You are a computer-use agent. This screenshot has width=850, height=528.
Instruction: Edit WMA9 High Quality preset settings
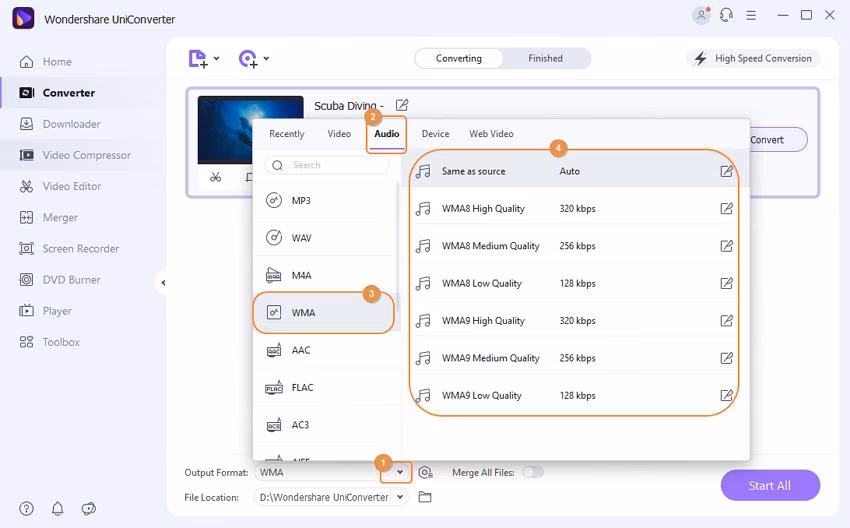726,321
